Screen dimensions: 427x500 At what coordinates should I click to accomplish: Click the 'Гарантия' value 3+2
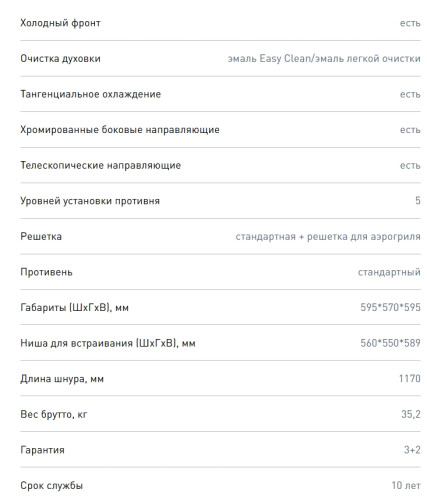[412, 450]
